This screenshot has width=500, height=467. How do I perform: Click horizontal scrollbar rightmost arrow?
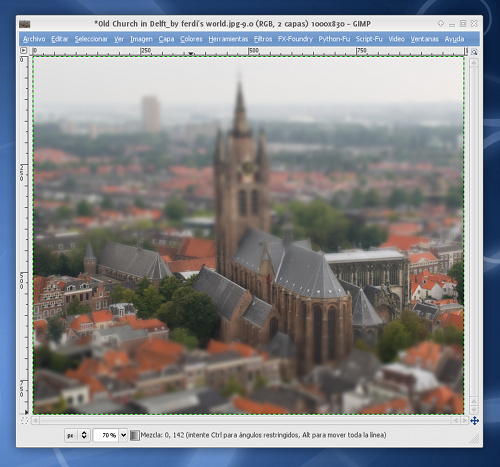[464, 421]
